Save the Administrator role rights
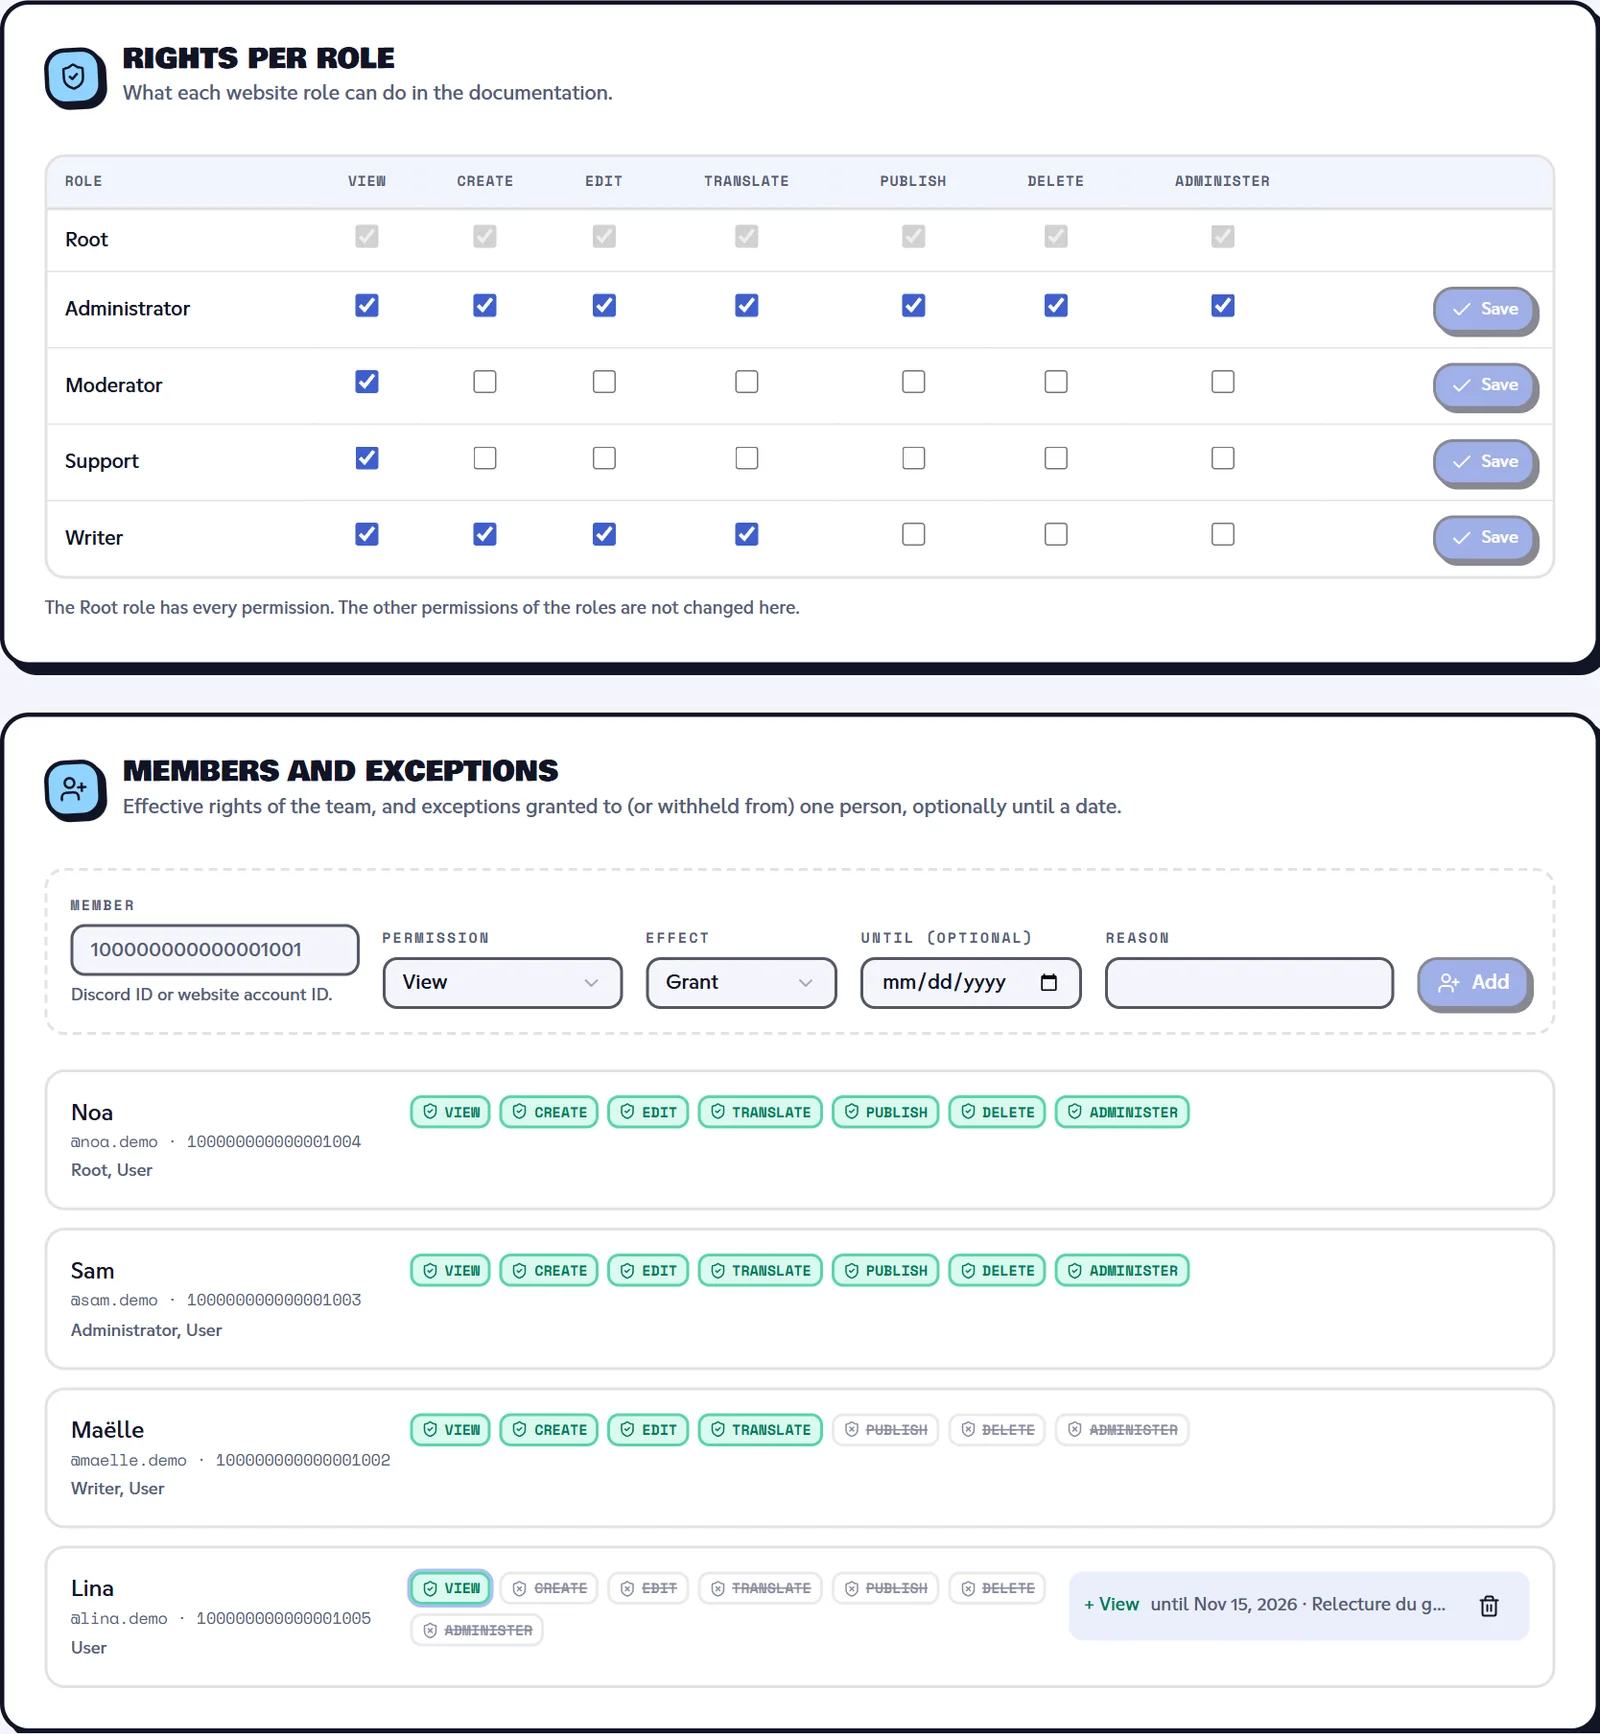The height and width of the screenshot is (1734, 1600). pos(1485,310)
